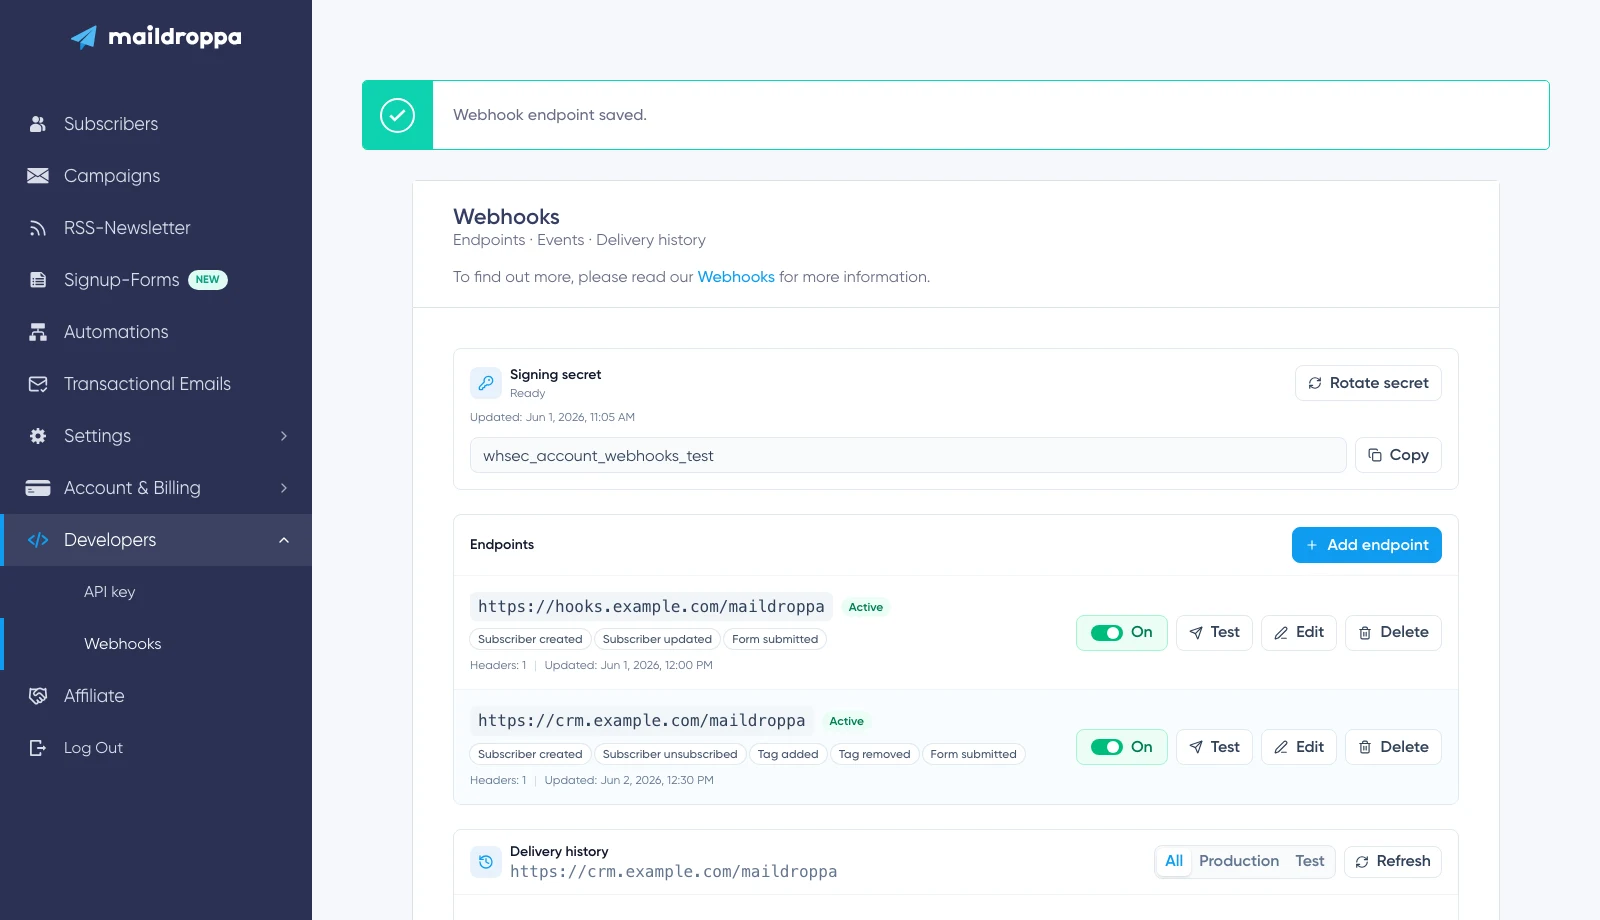The image size is (1600, 920).
Task: Click the Add endpoint button
Action: coord(1367,545)
